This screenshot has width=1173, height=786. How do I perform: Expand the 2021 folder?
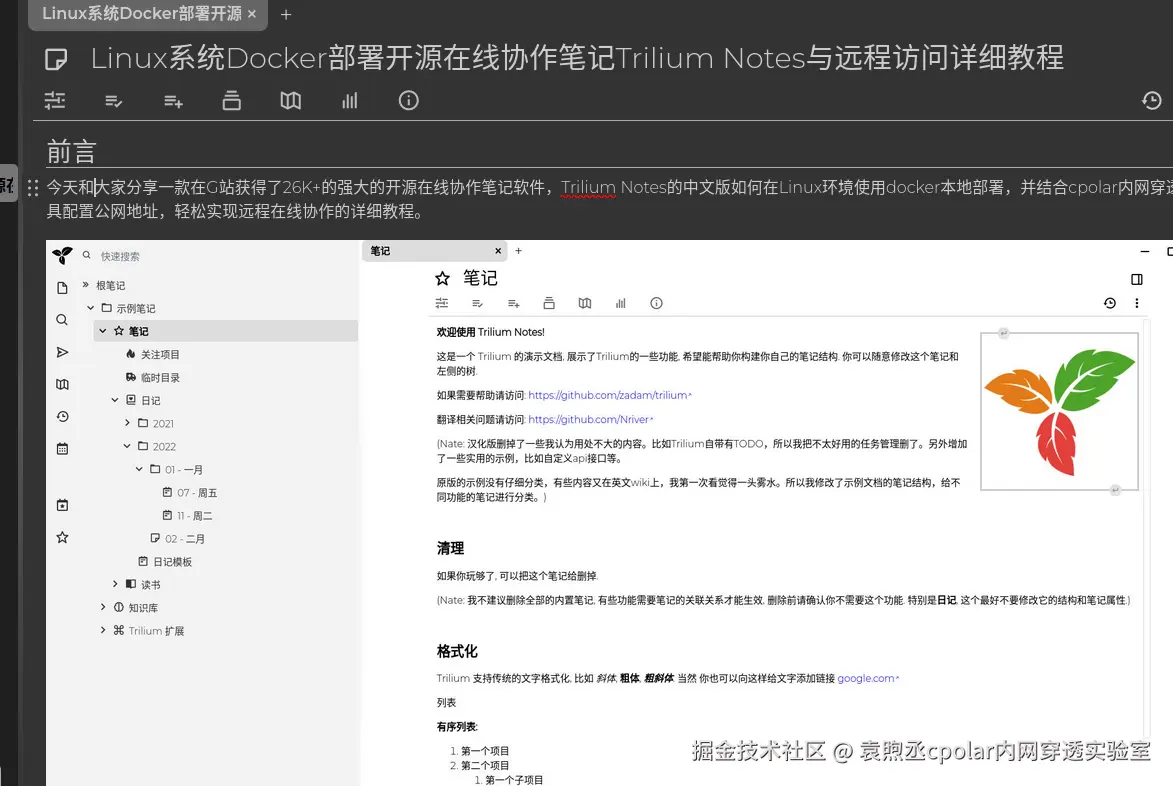click(x=127, y=423)
